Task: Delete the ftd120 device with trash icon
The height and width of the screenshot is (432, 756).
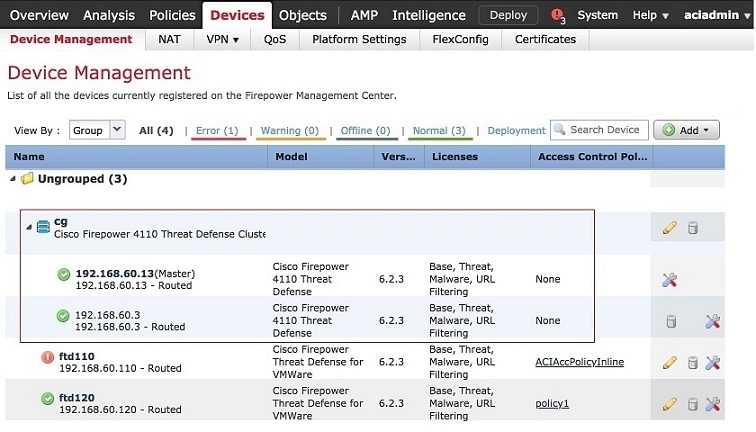Action: click(692, 404)
